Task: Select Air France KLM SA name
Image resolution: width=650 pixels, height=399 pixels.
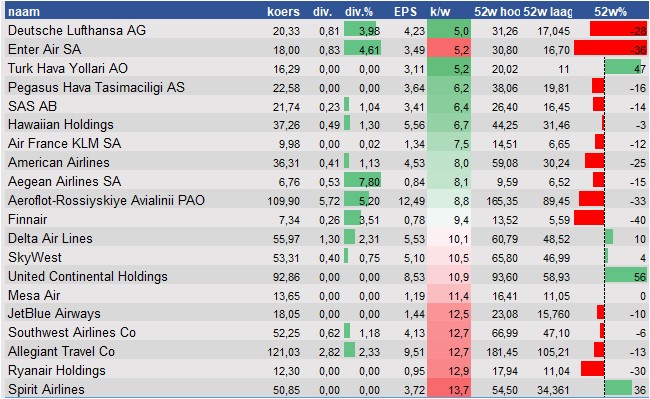Action: coord(64,143)
